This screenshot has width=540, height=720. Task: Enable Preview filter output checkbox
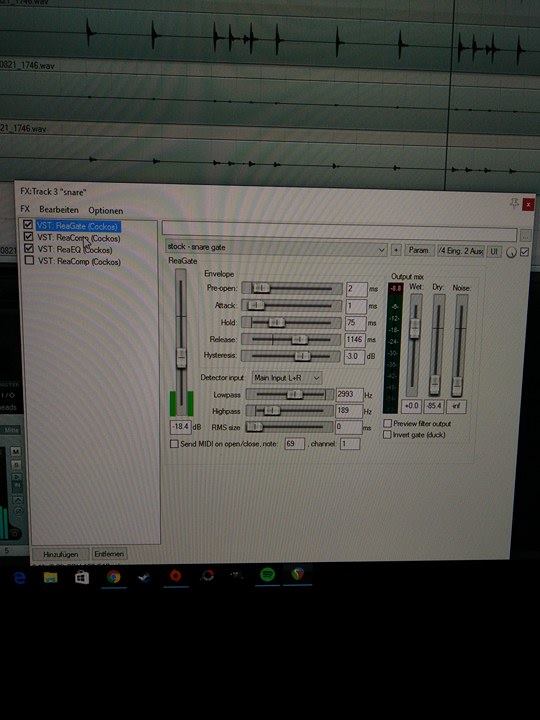coord(388,423)
